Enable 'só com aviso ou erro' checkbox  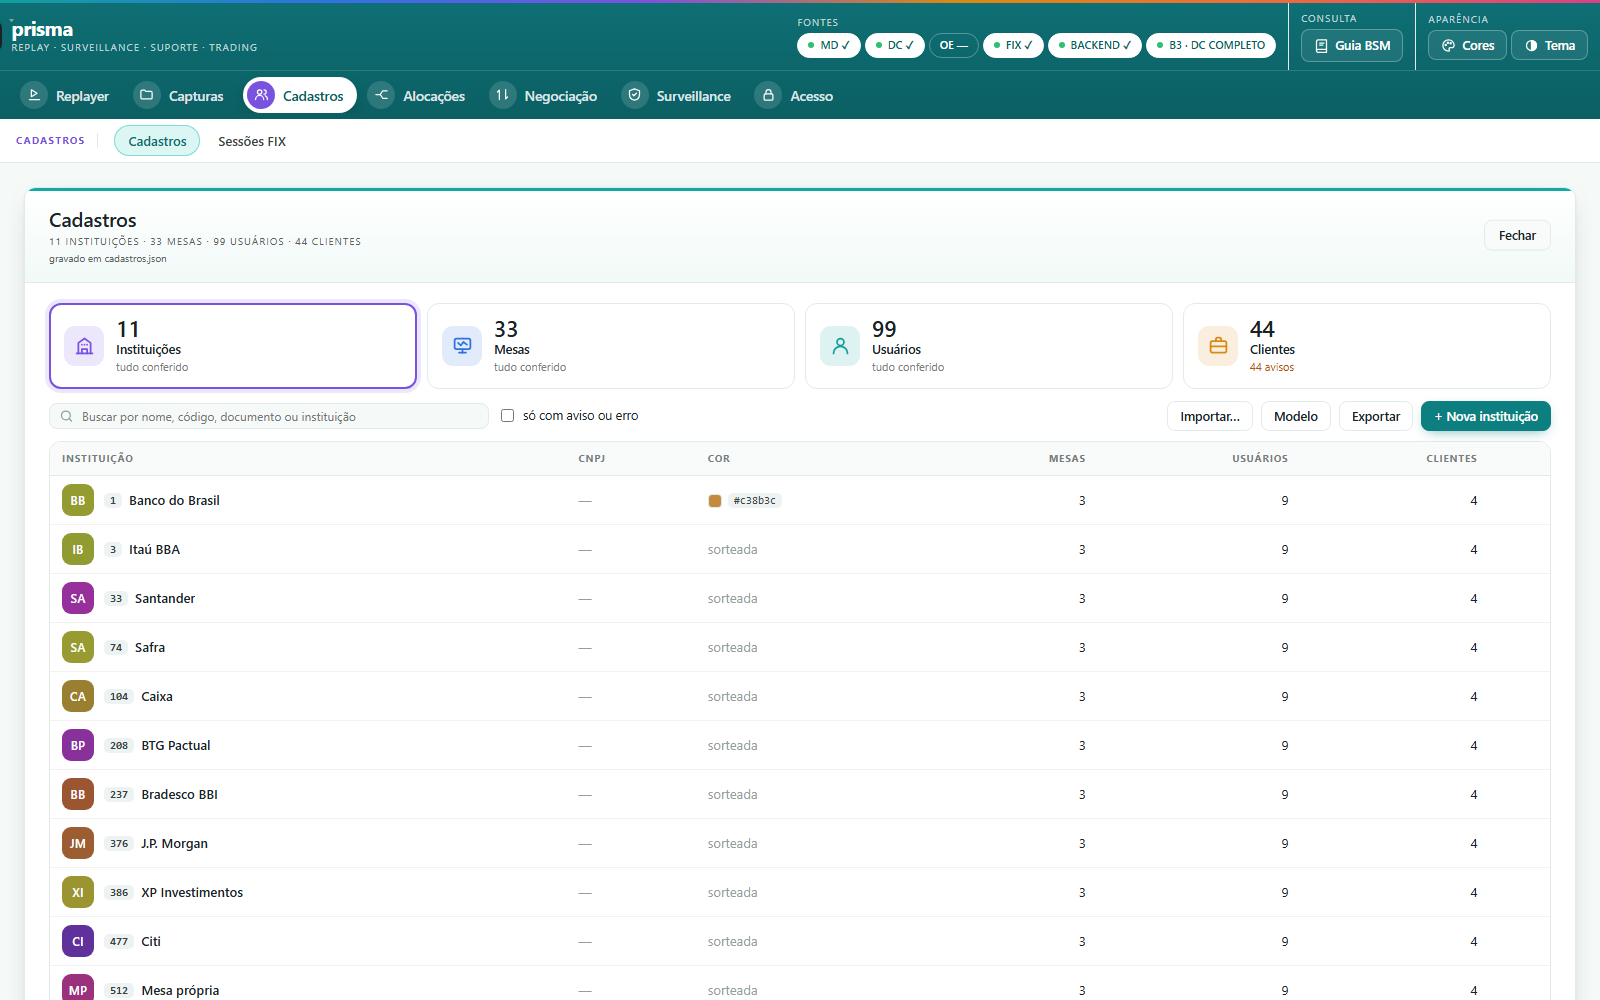click(x=507, y=416)
